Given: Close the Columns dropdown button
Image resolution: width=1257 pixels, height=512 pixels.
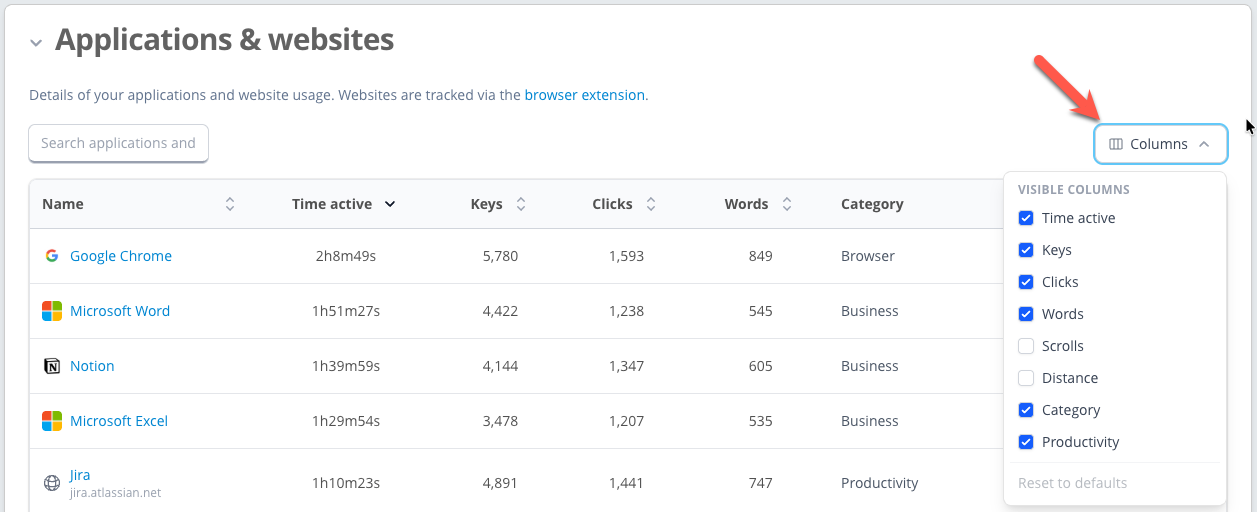Looking at the screenshot, I should point(1160,144).
